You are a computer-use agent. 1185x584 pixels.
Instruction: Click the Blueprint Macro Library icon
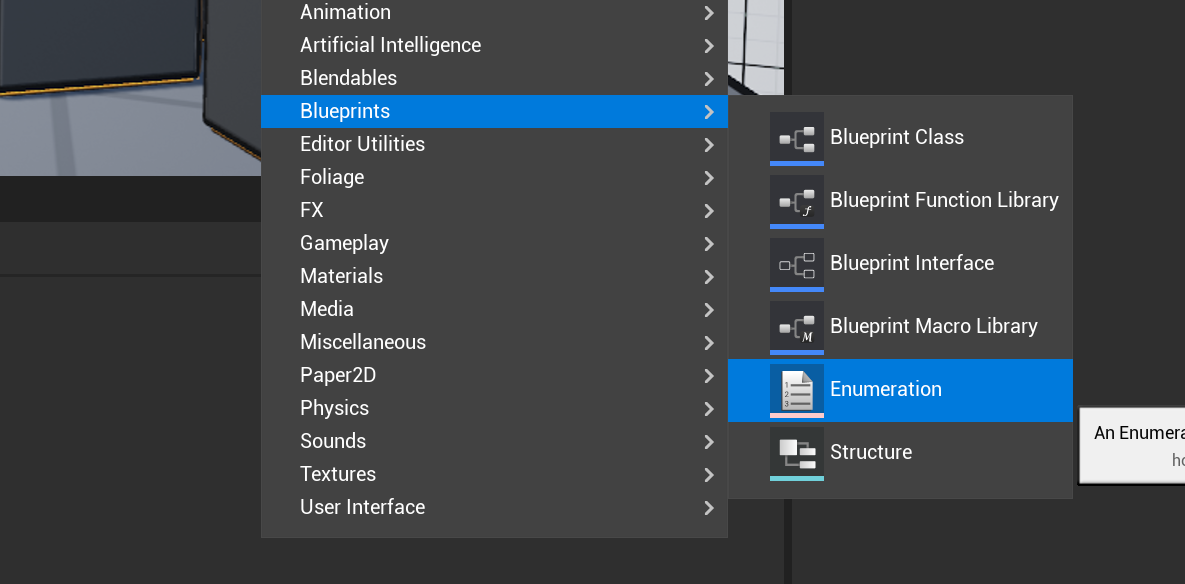point(796,326)
